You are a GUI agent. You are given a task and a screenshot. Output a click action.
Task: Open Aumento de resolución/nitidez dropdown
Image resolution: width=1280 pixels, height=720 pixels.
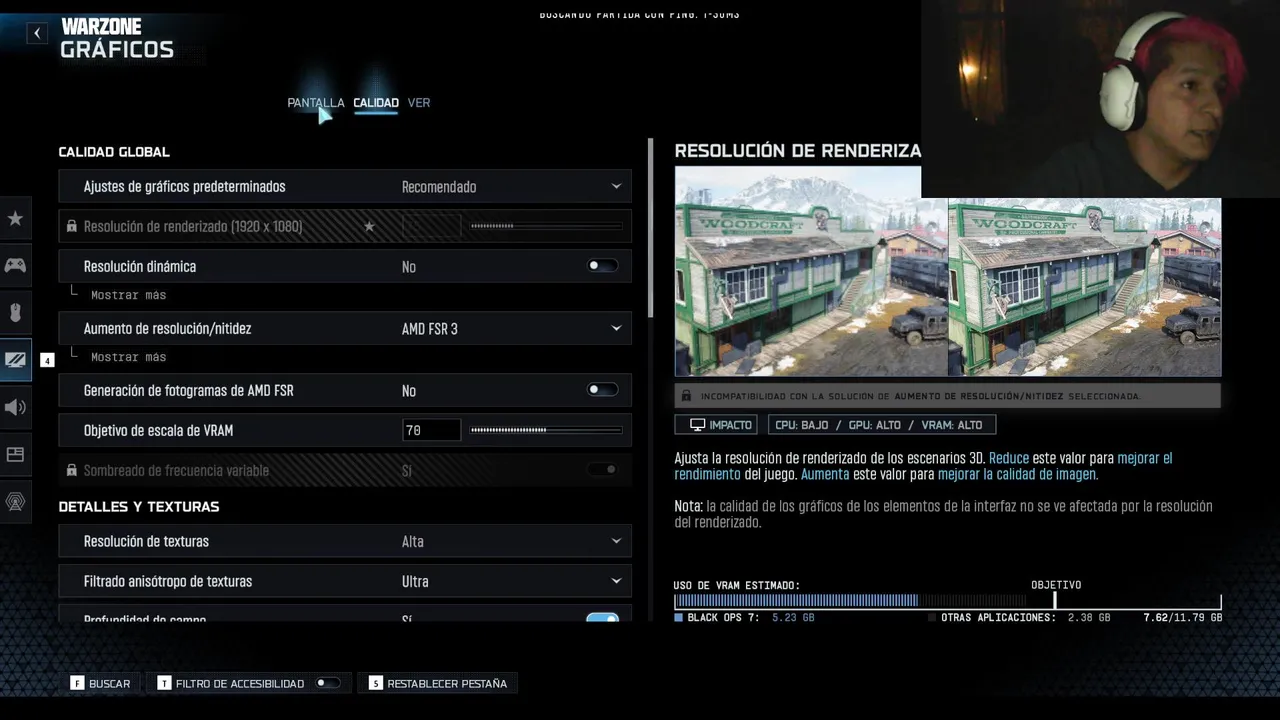[x=345, y=328]
